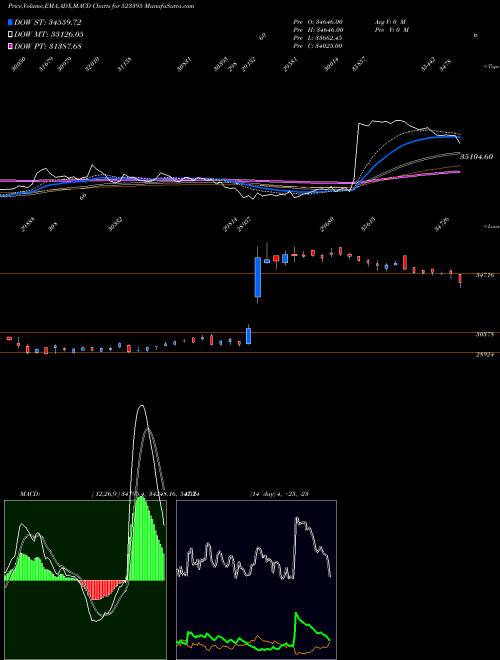Click the large blue gap-up candlestick
The image size is (500, 660).
[258, 277]
